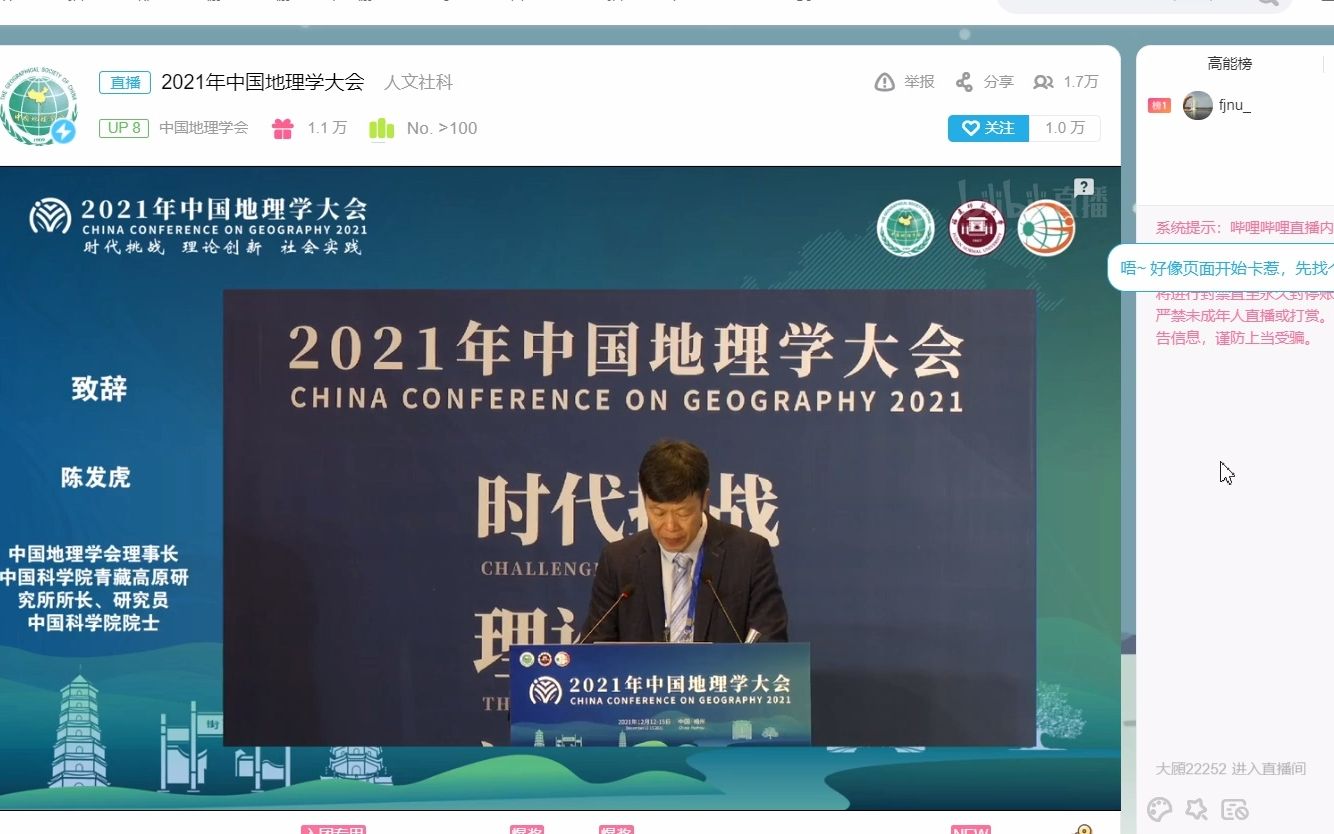Select the 高能榜 tab
This screenshot has height=834, width=1334.
point(1229,63)
